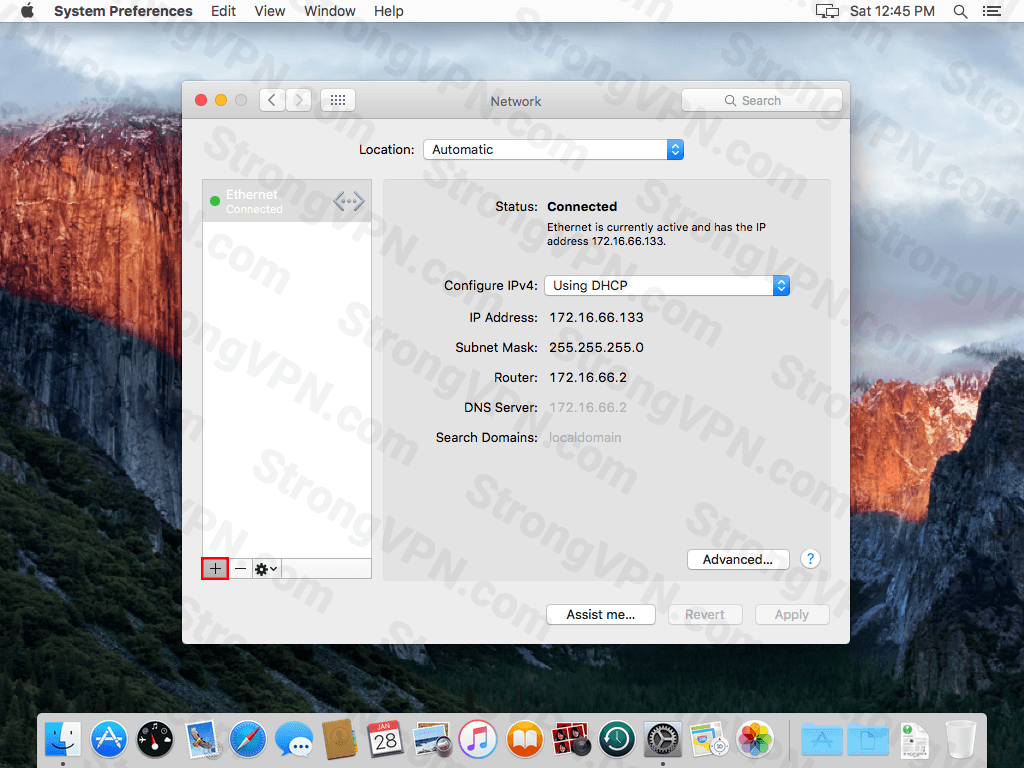The image size is (1024, 768).
Task: Open the Window menu in the menu bar
Action: [x=329, y=11]
